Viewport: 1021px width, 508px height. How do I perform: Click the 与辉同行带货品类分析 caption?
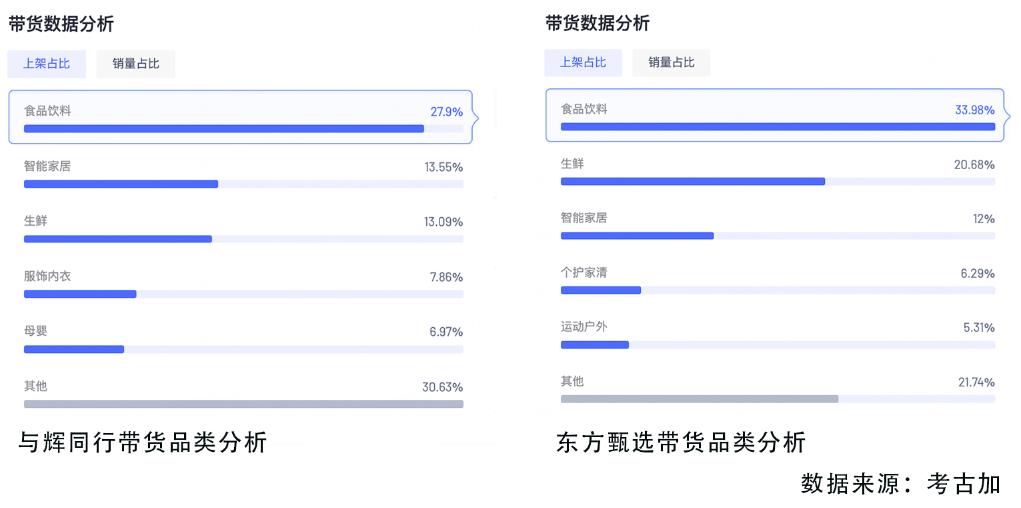[x=143, y=442]
